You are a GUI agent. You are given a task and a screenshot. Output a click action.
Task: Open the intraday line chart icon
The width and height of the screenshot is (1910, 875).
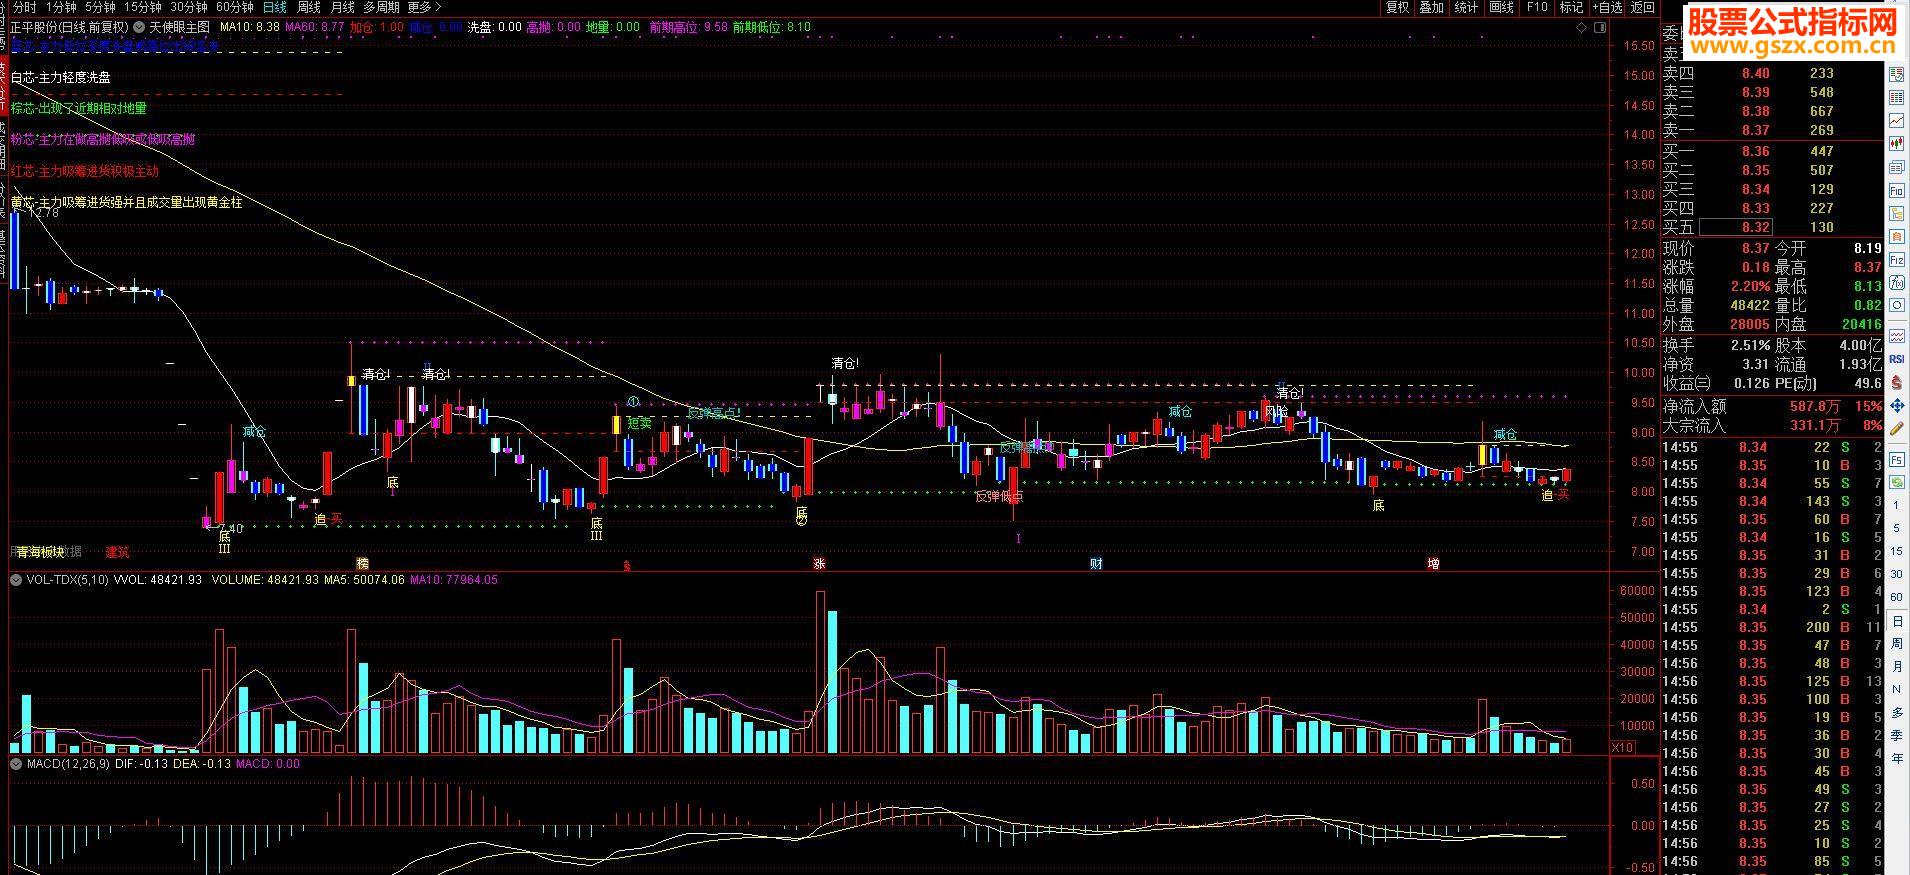click(x=1897, y=121)
